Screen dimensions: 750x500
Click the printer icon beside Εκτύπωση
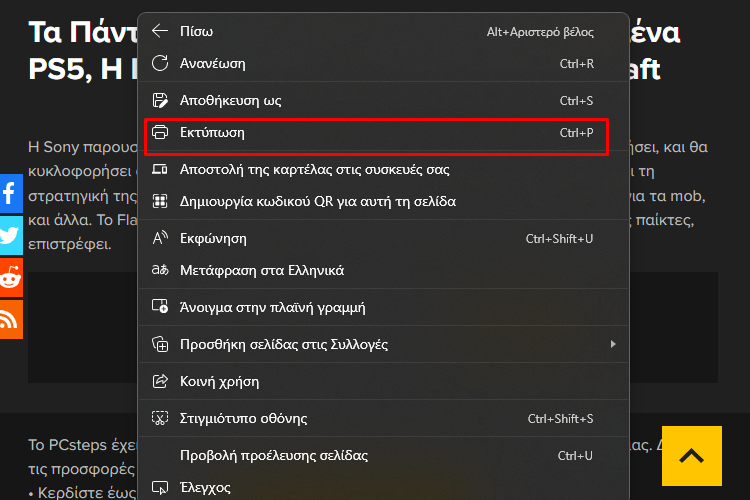click(x=160, y=132)
